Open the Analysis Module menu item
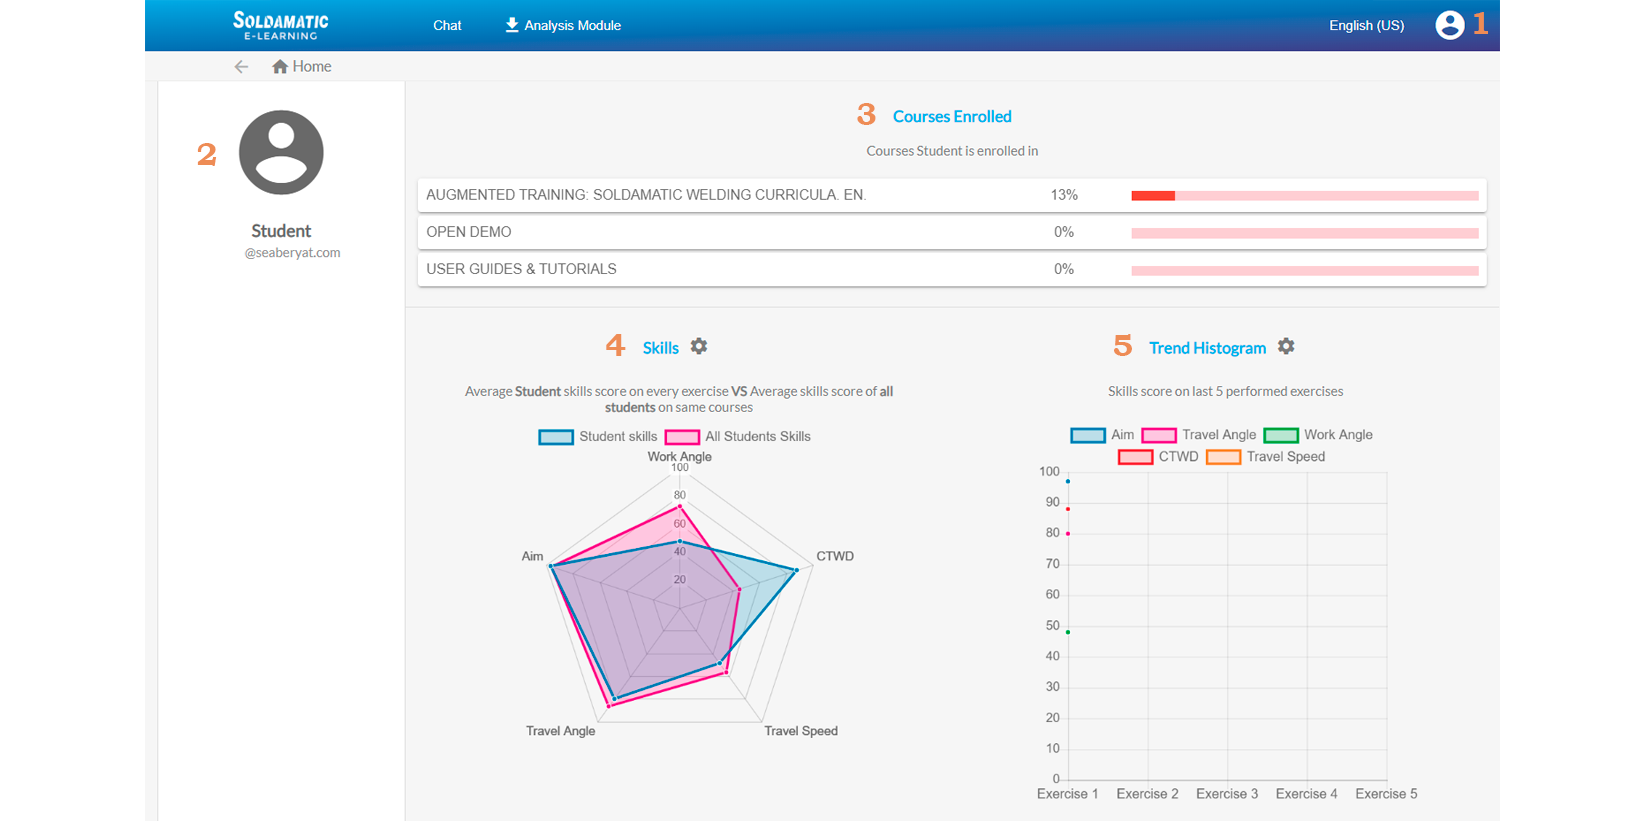 point(572,26)
